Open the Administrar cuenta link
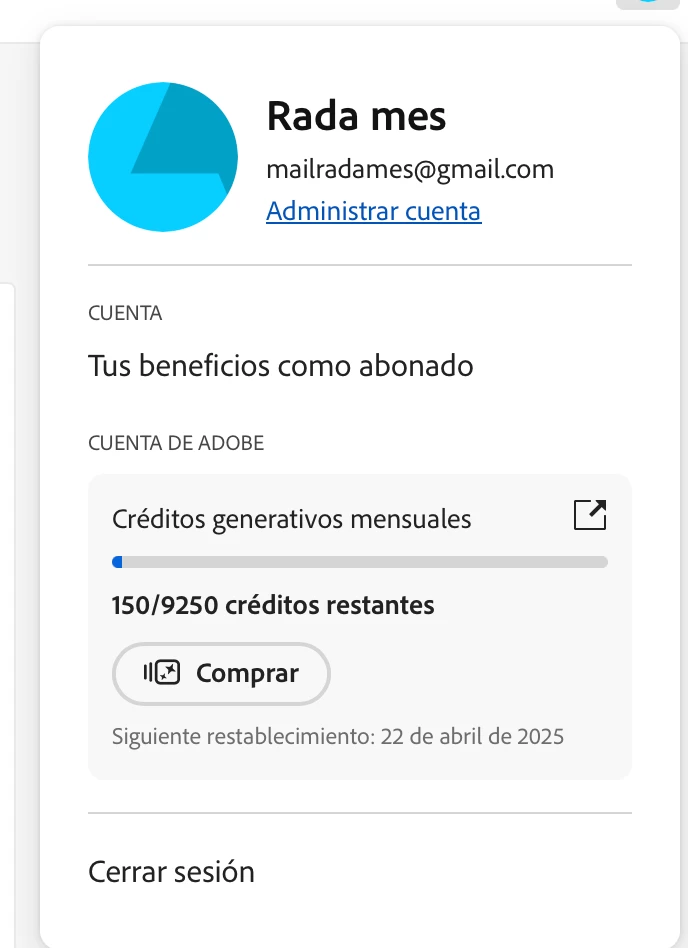The height and width of the screenshot is (948, 688). 374,211
